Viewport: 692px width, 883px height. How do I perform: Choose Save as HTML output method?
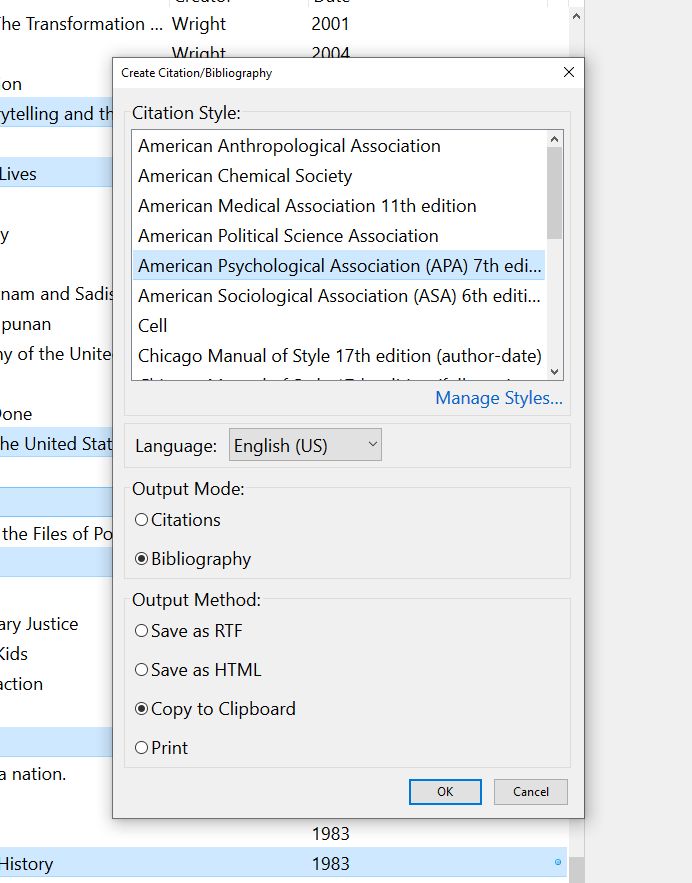pos(198,670)
